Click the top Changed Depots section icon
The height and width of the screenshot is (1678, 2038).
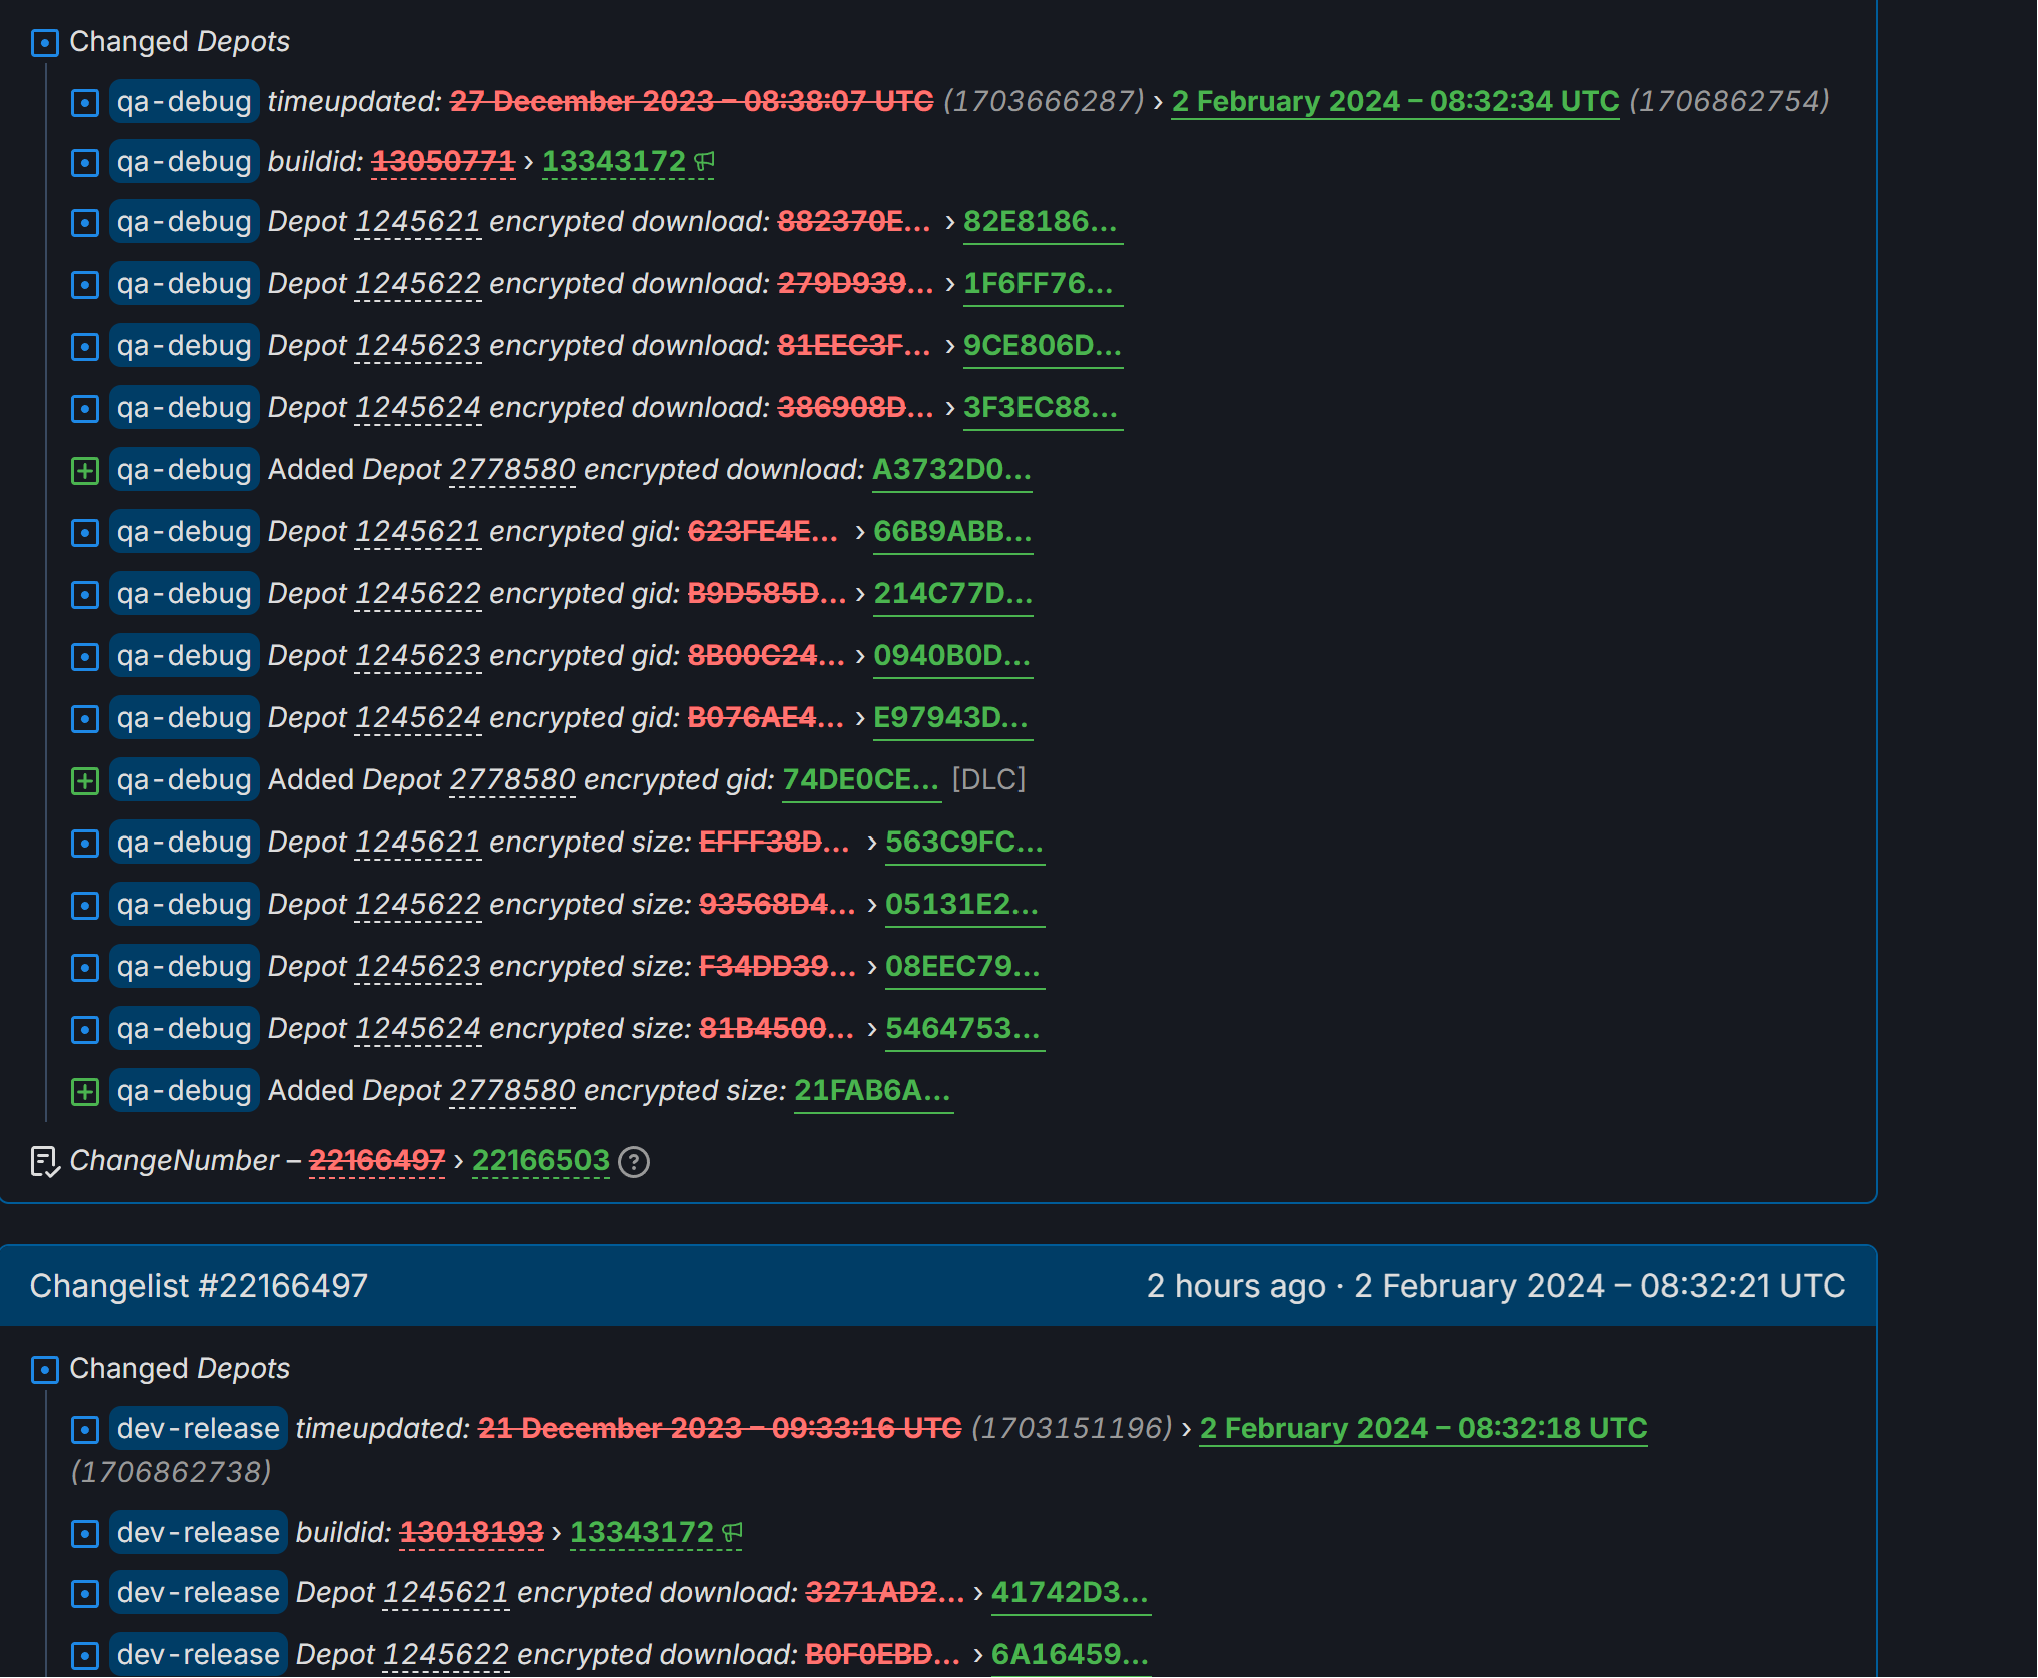point(45,42)
